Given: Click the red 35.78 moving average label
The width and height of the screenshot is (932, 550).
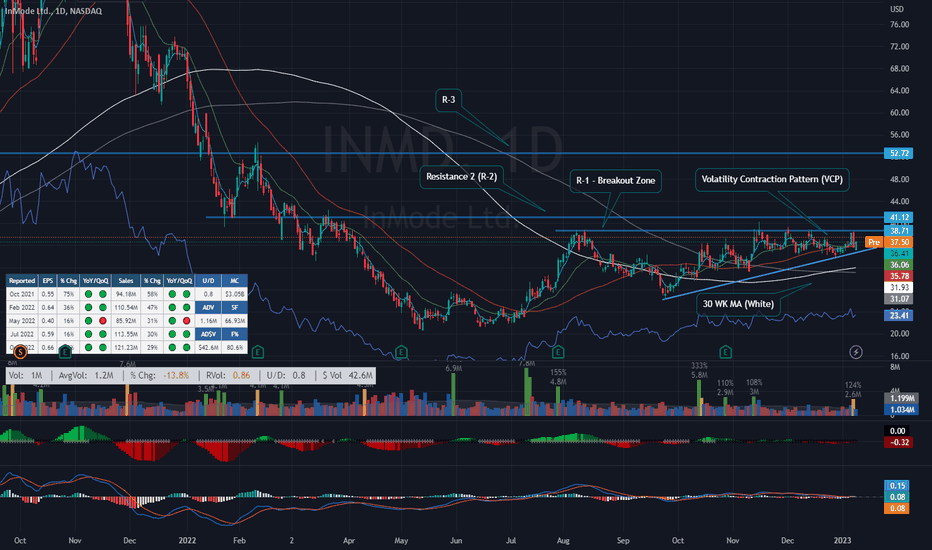Looking at the screenshot, I should click(898, 276).
